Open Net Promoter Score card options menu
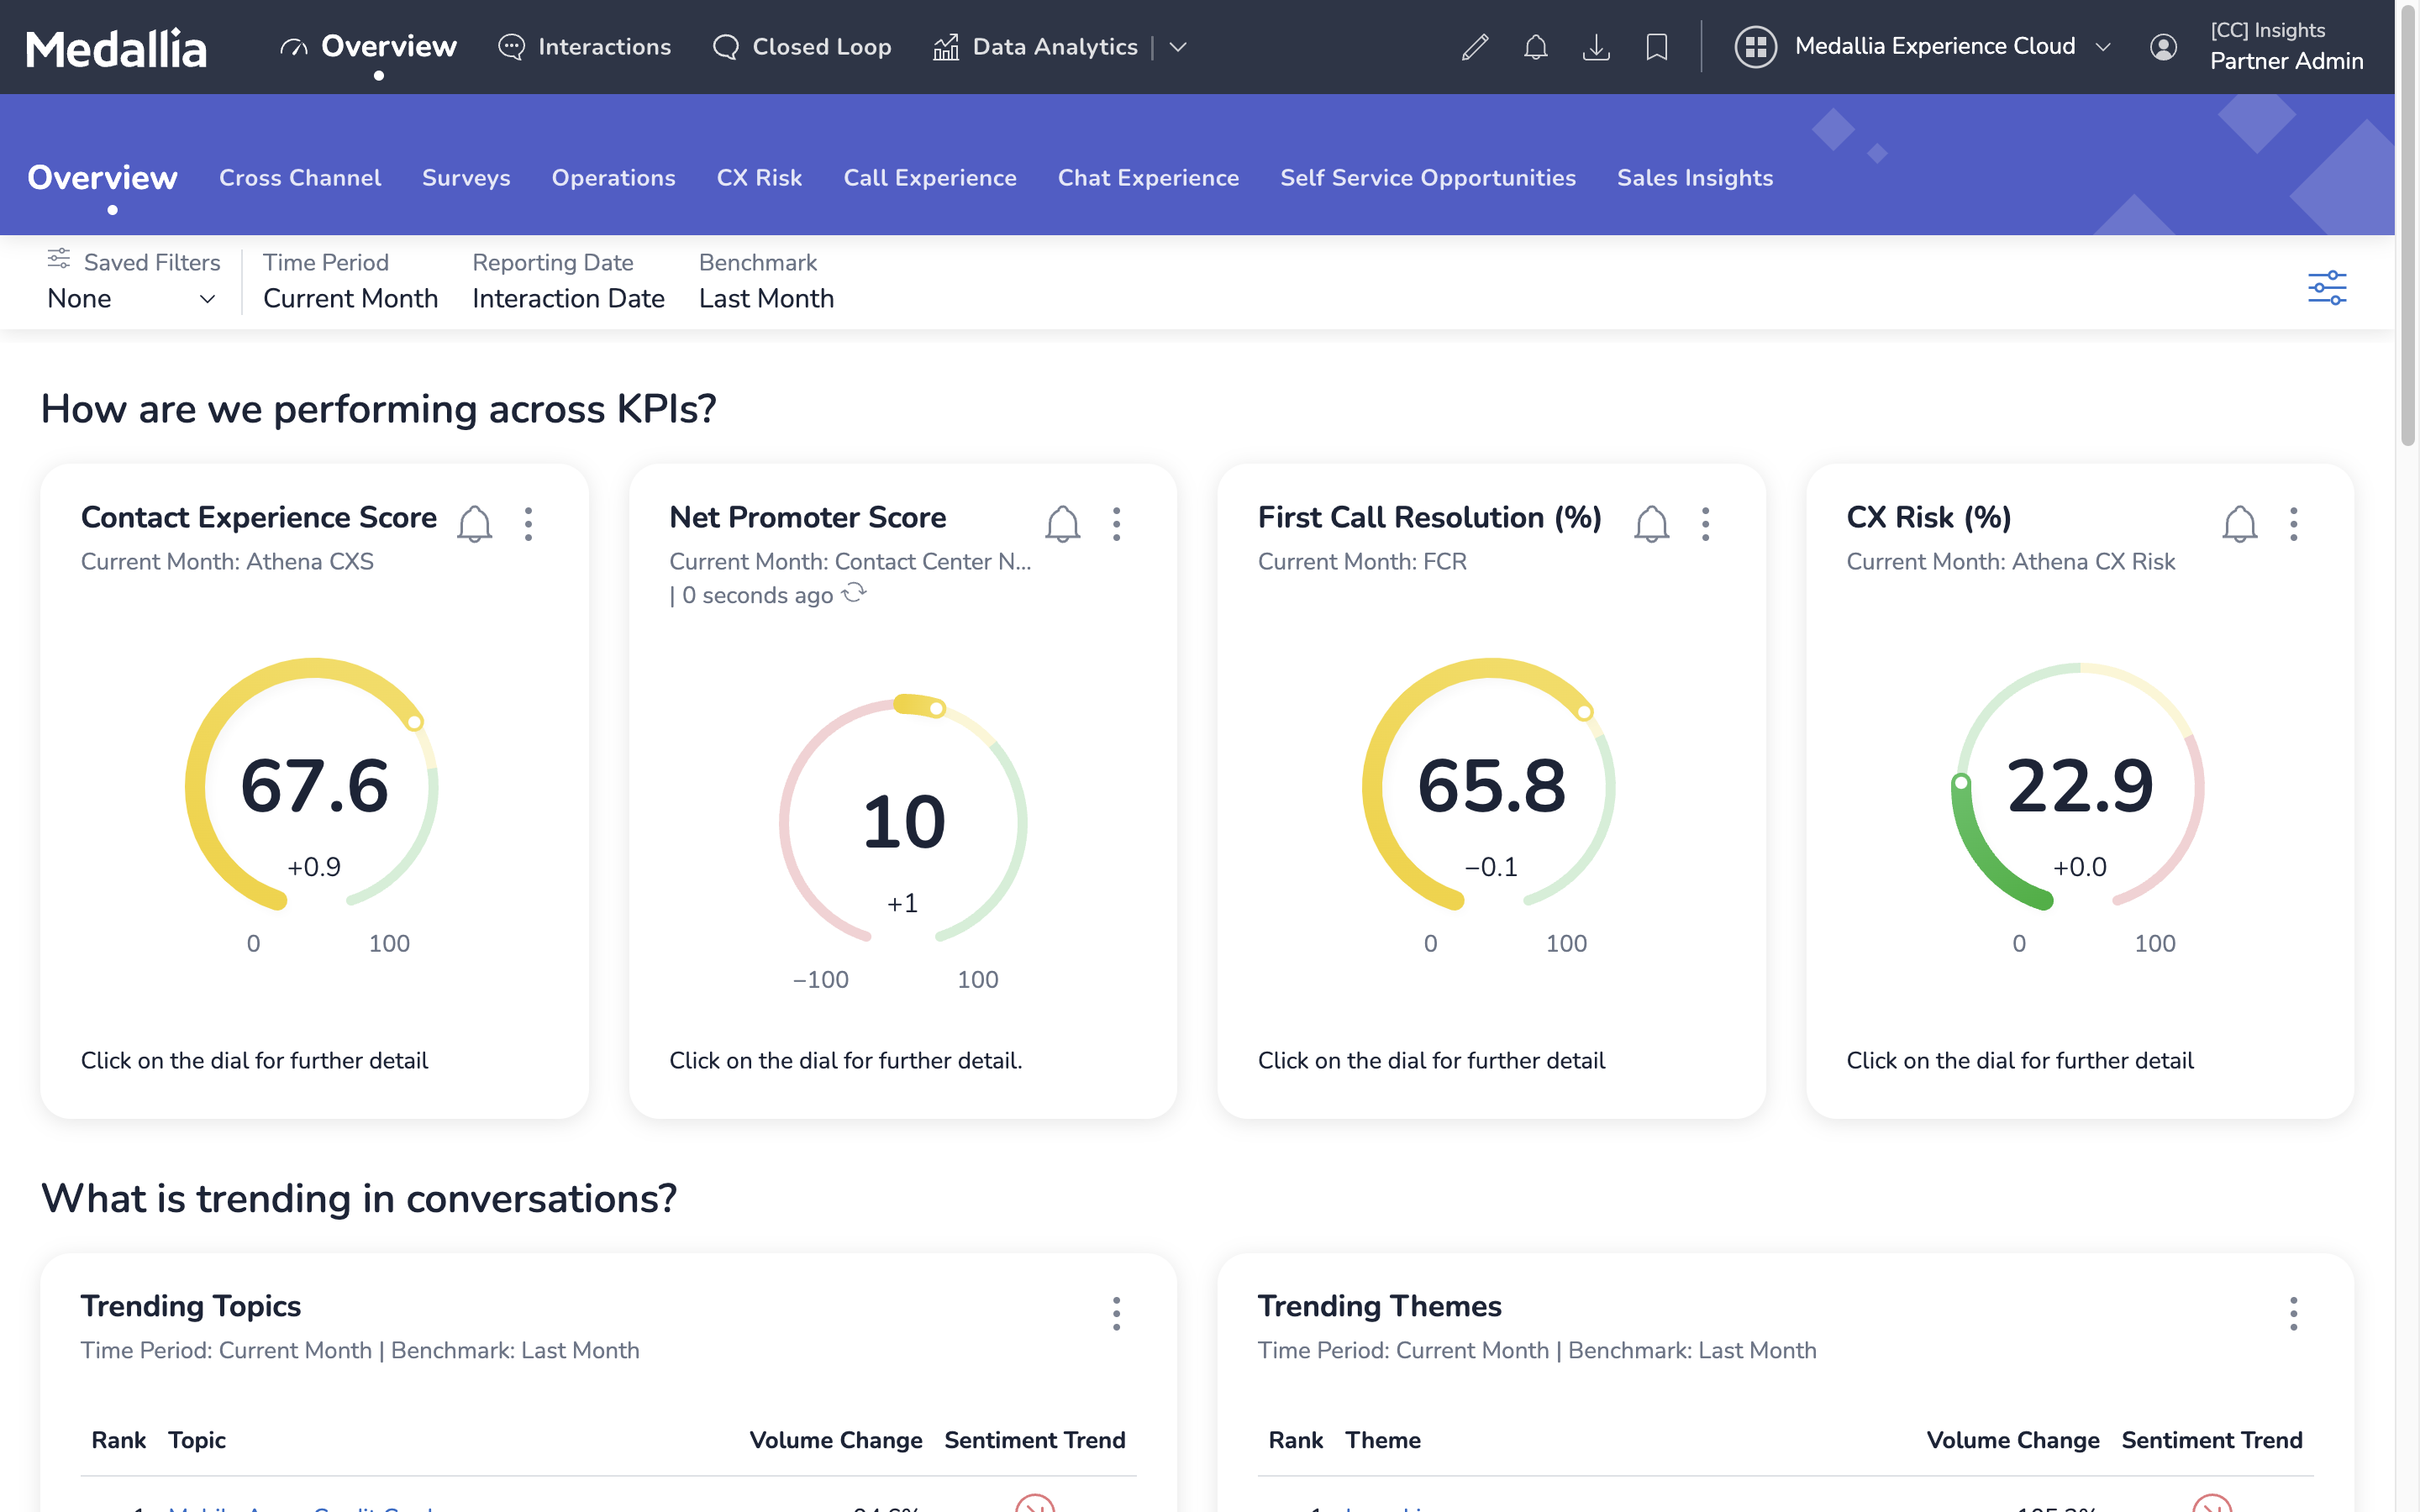Viewport: 2420px width, 1512px height. point(1117,523)
